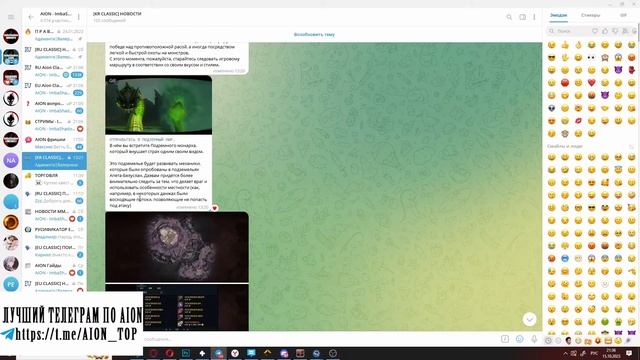The image size is (640, 360).
Task: Switch to the GIF tab
Action: tap(623, 15)
